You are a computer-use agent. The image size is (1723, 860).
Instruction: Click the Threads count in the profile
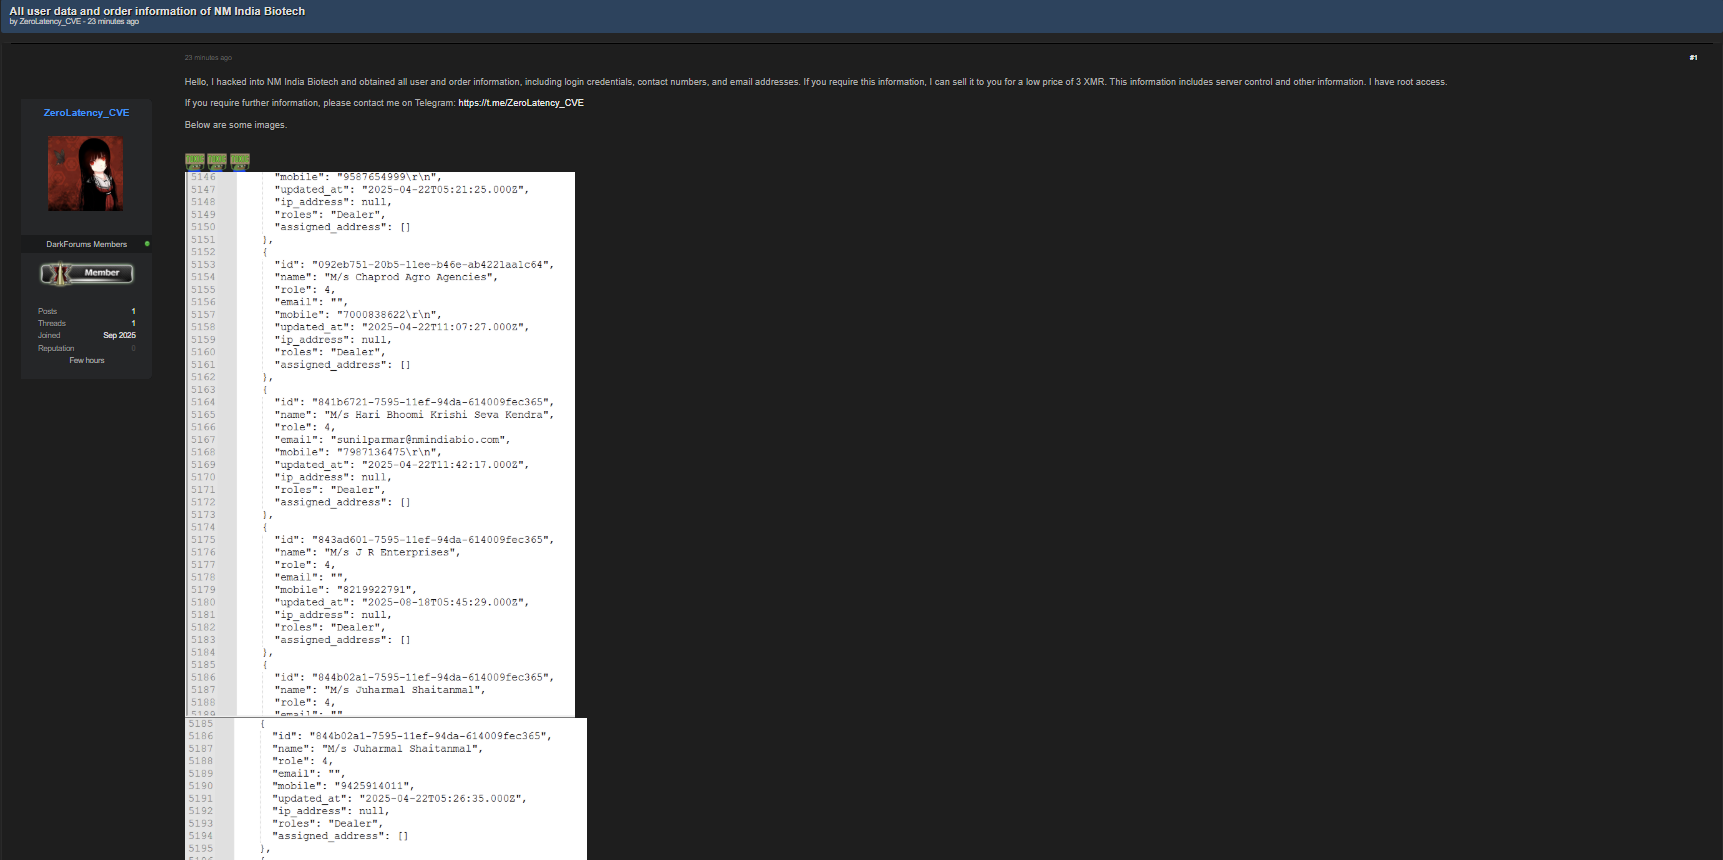[x=133, y=323]
